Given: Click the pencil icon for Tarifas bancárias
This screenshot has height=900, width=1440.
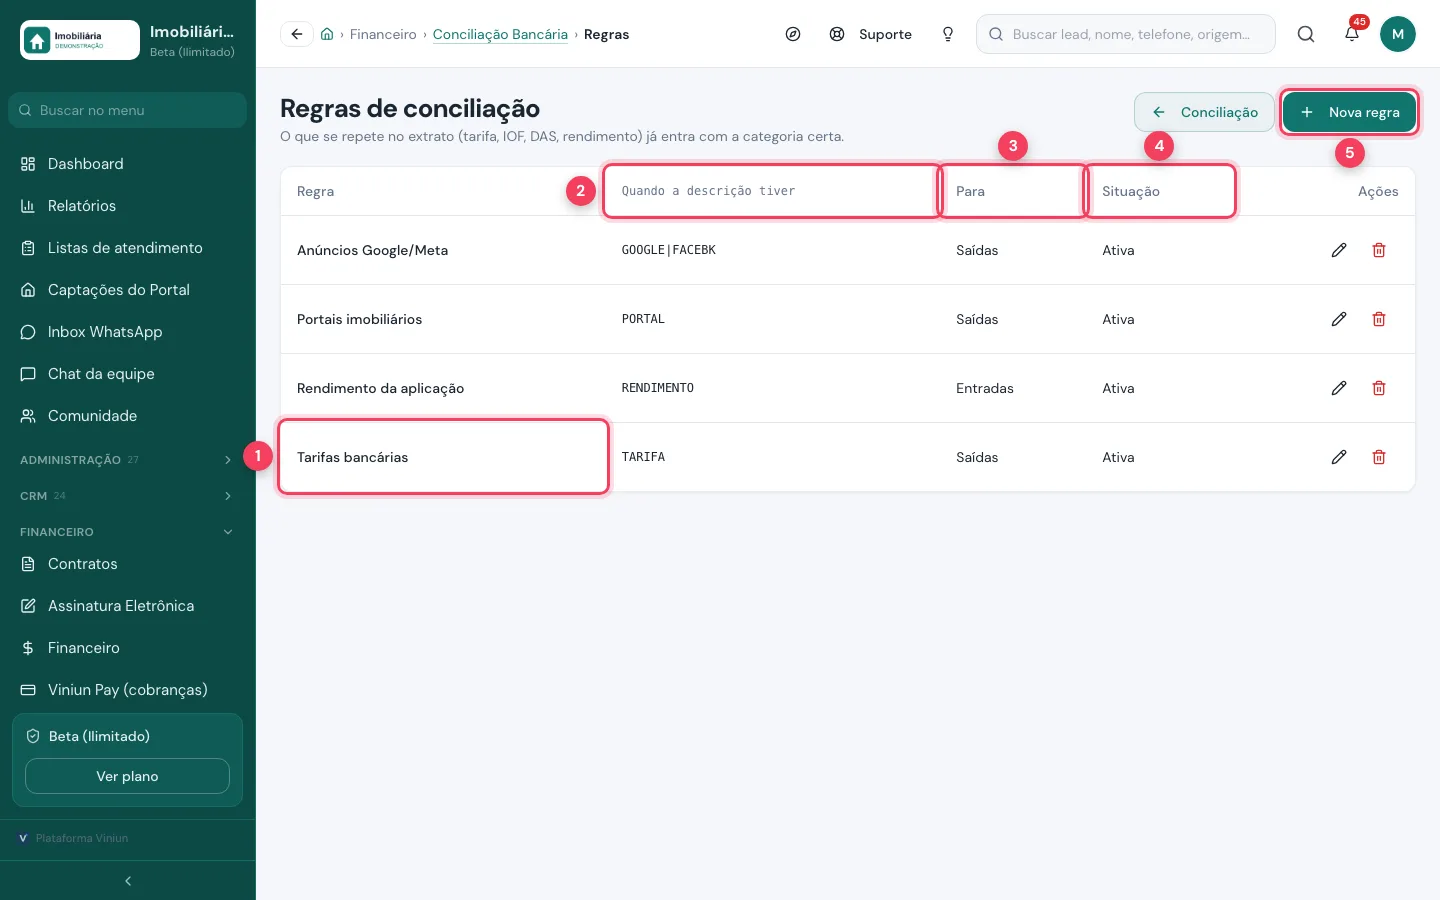Looking at the screenshot, I should 1339,457.
